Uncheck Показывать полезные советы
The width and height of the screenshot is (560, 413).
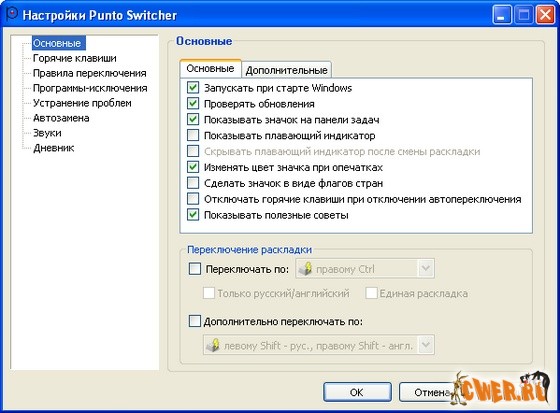coord(193,215)
